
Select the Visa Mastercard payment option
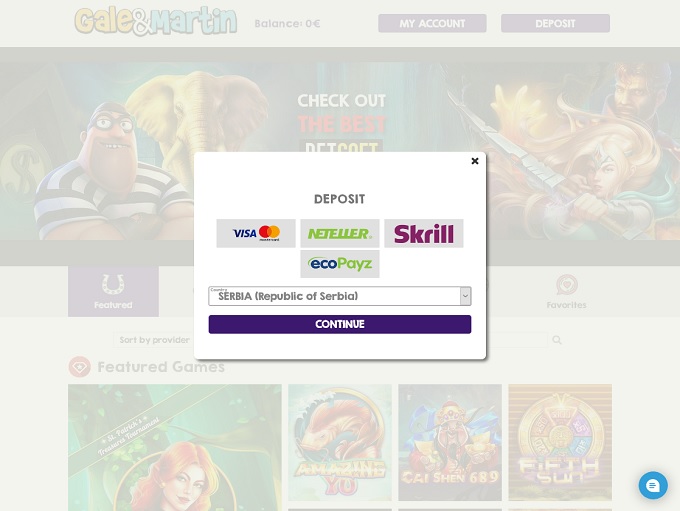[x=256, y=233]
